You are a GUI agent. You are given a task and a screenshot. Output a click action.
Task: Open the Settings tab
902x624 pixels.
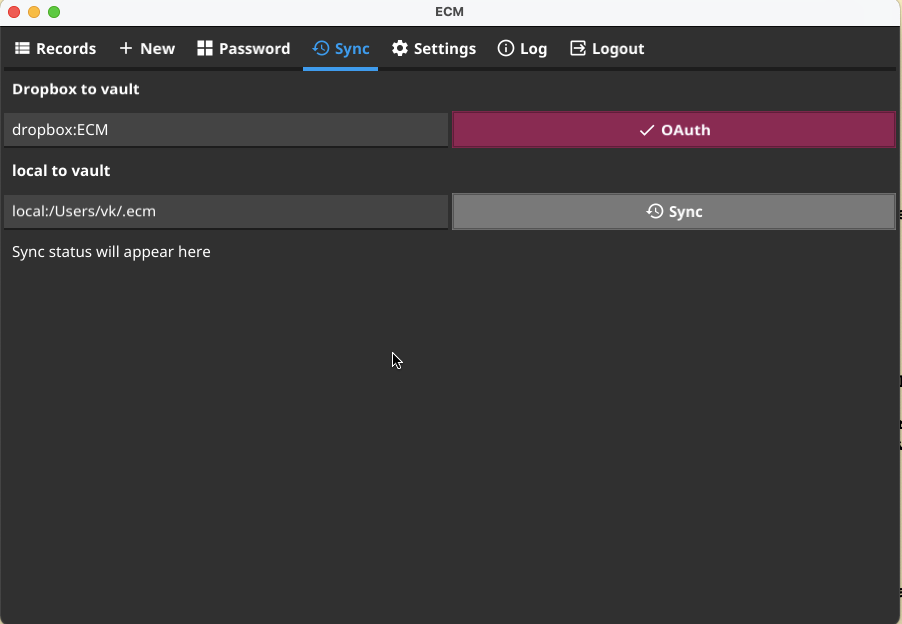click(x=434, y=48)
